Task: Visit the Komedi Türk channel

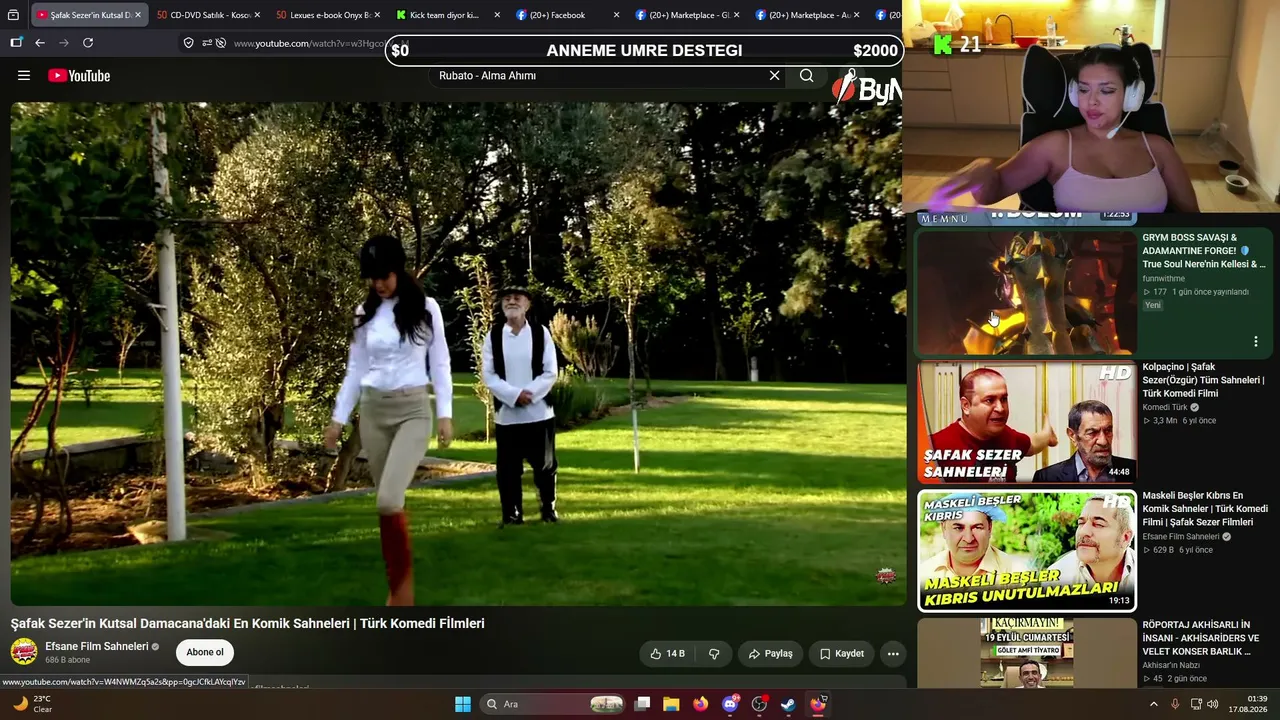Action: click(1165, 408)
